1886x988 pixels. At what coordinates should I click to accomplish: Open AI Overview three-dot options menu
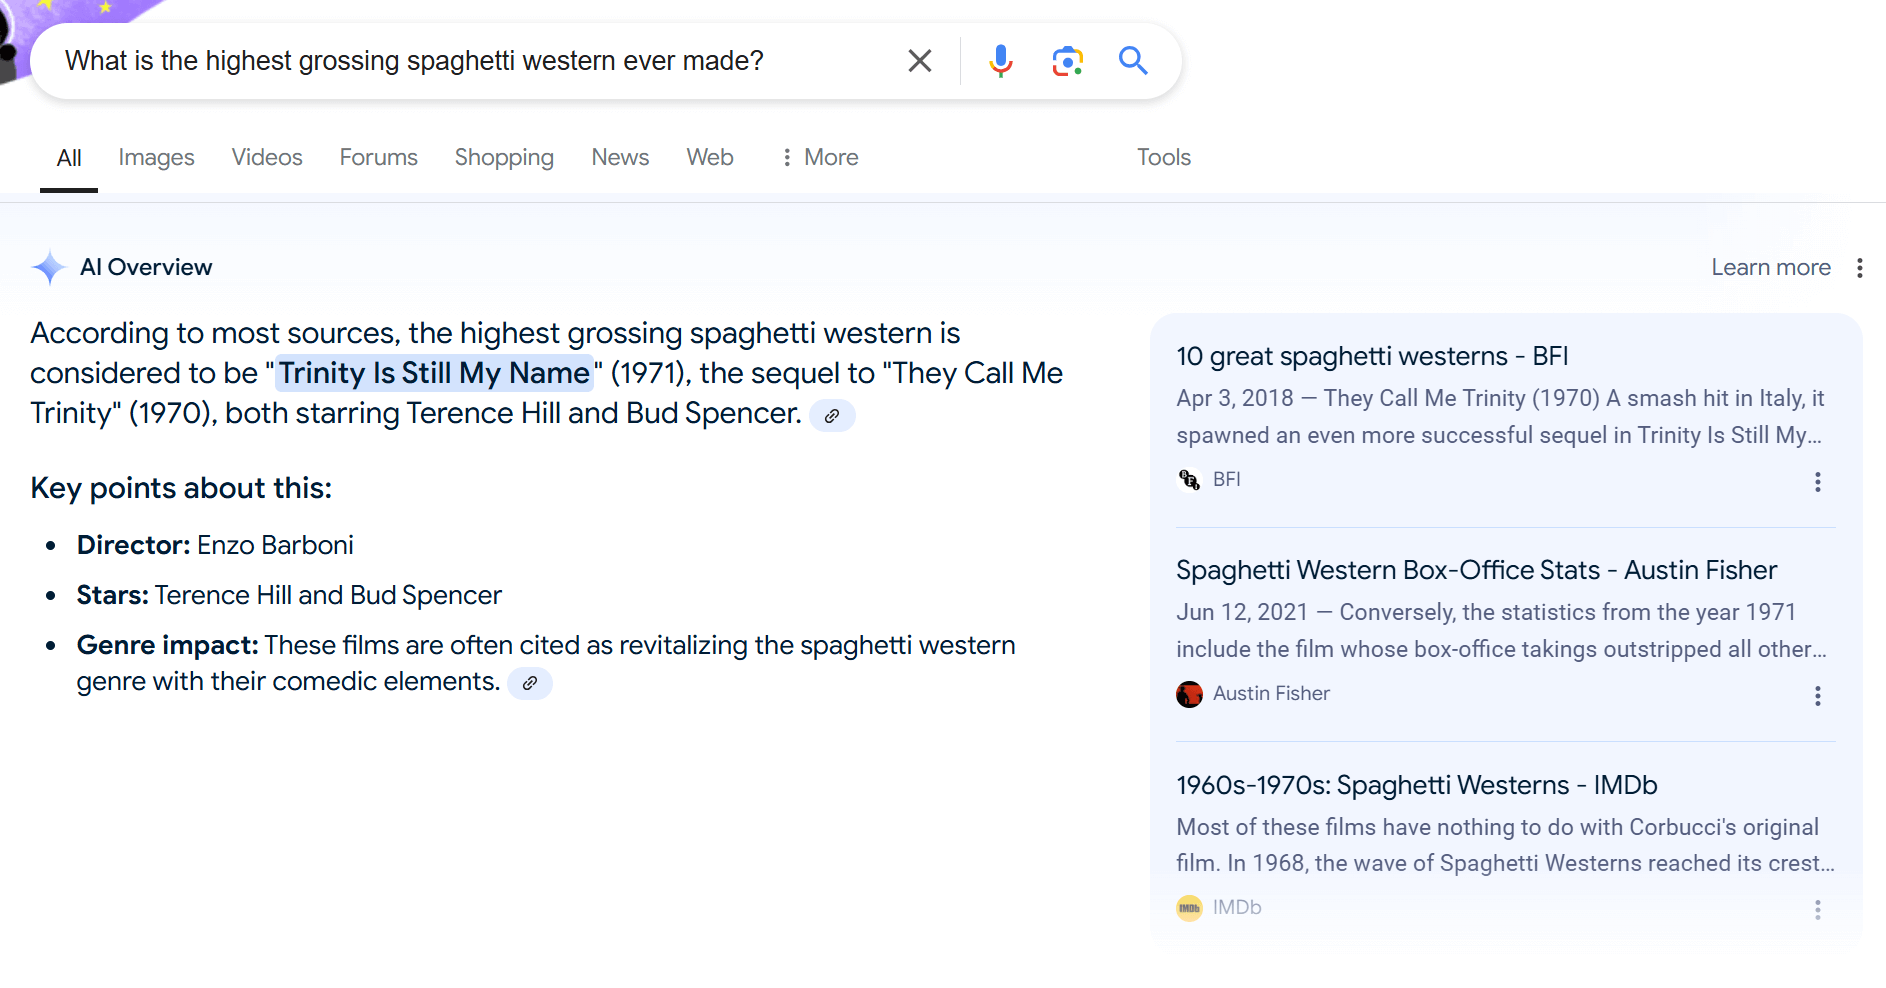1859,268
